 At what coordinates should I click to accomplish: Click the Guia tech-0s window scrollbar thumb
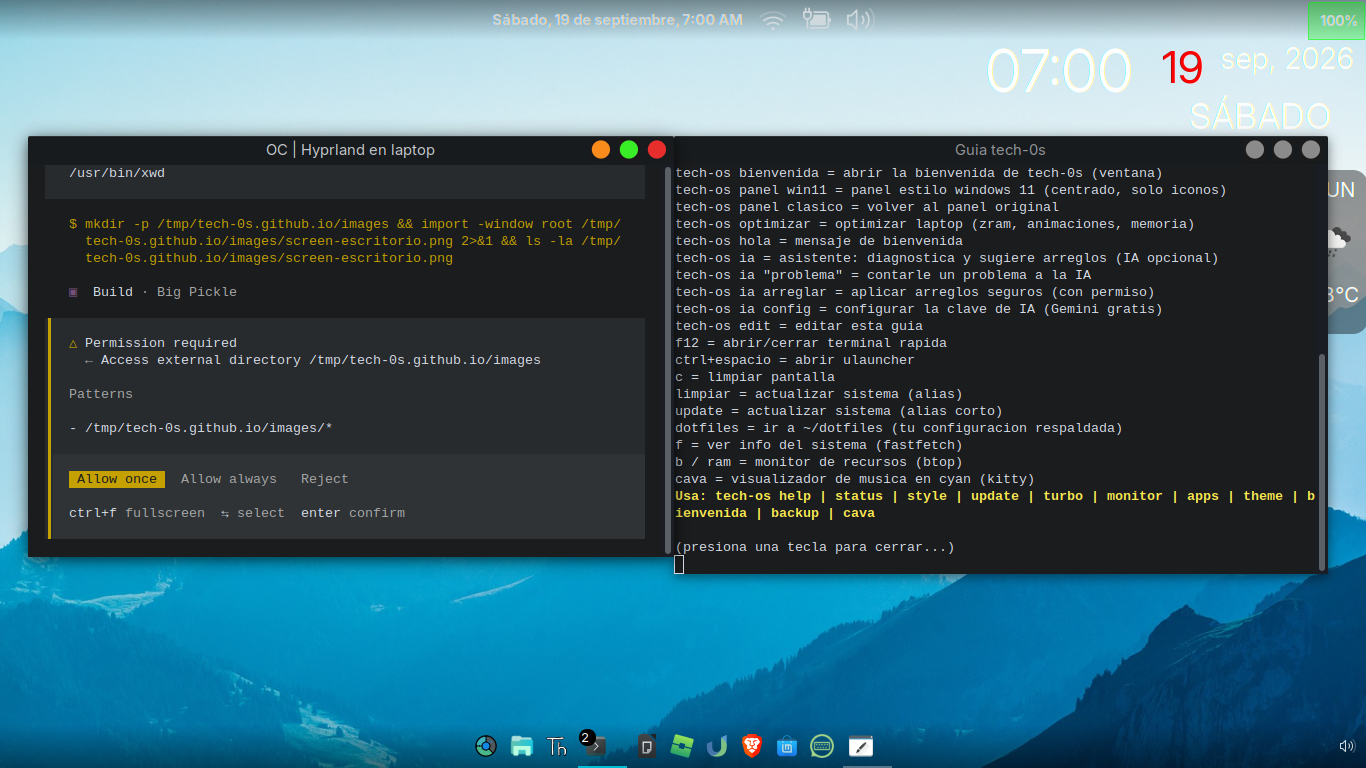tap(1324, 461)
